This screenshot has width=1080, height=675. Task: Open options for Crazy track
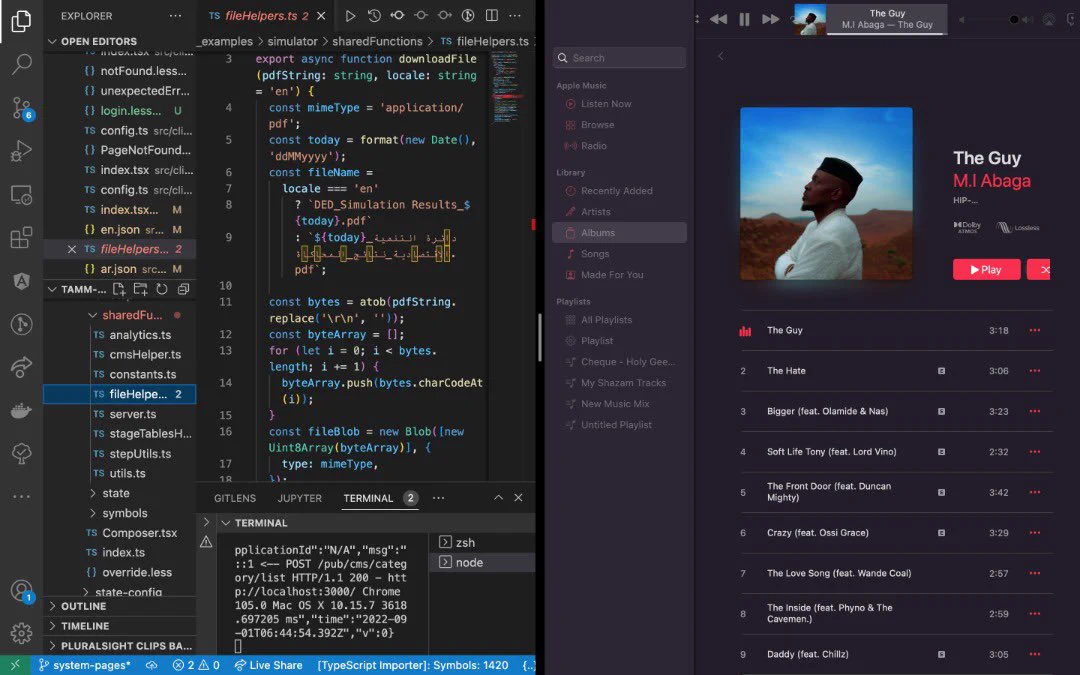click(1035, 532)
